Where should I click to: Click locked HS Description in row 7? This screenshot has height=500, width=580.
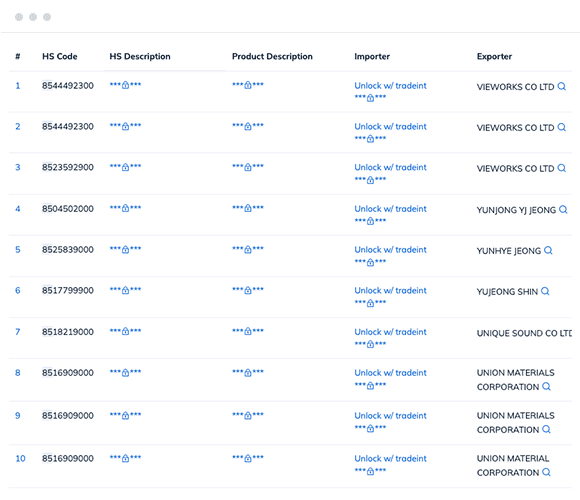(125, 331)
